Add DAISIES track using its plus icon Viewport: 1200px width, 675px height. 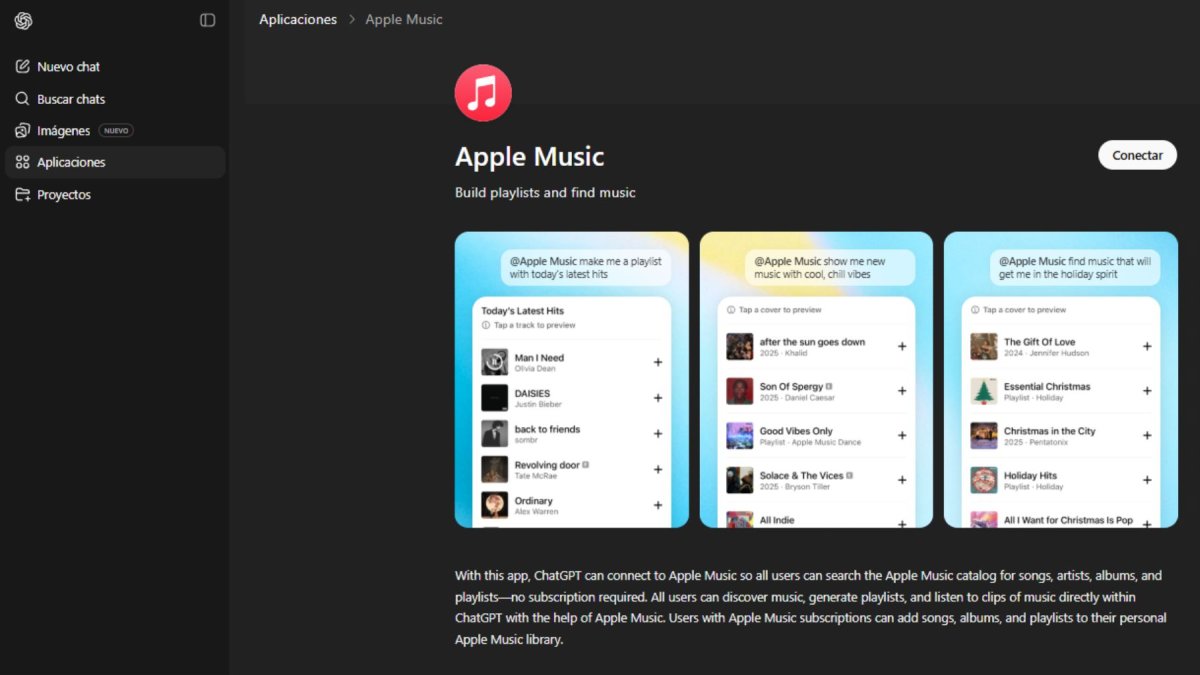(658, 398)
